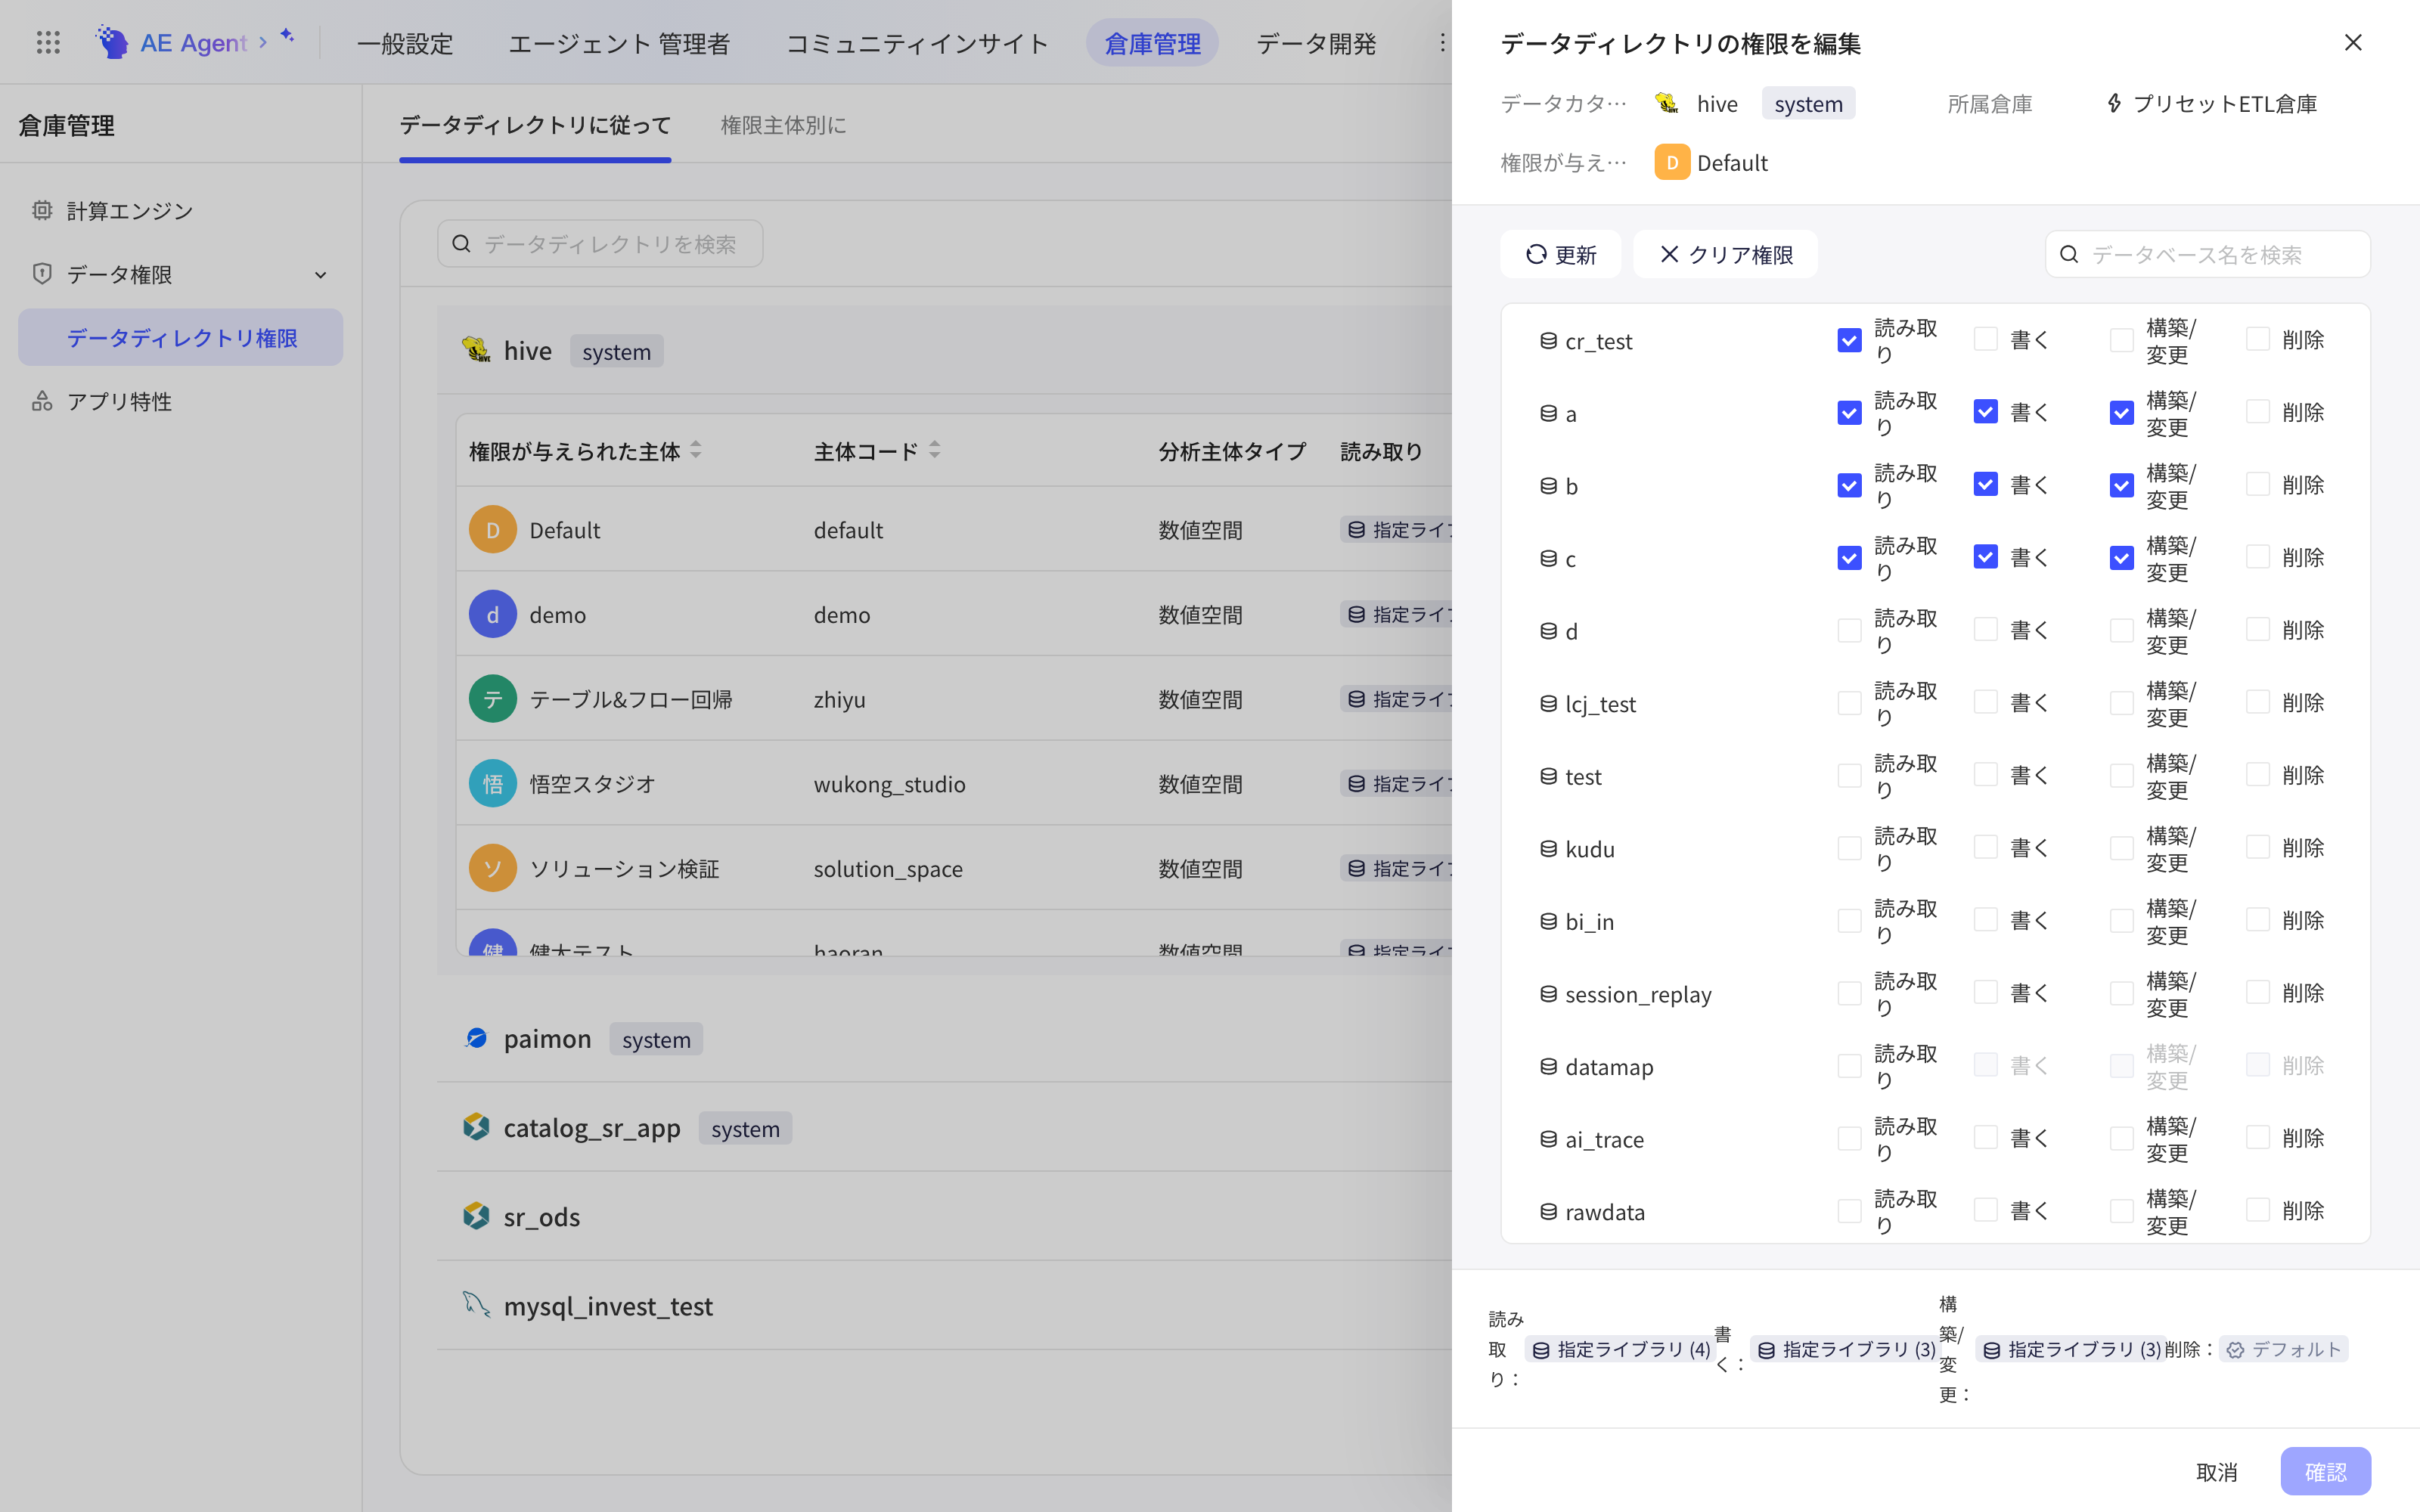Click the 計算エンジン chip icon
Image resolution: width=2420 pixels, height=1512 pixels.
[x=42, y=210]
